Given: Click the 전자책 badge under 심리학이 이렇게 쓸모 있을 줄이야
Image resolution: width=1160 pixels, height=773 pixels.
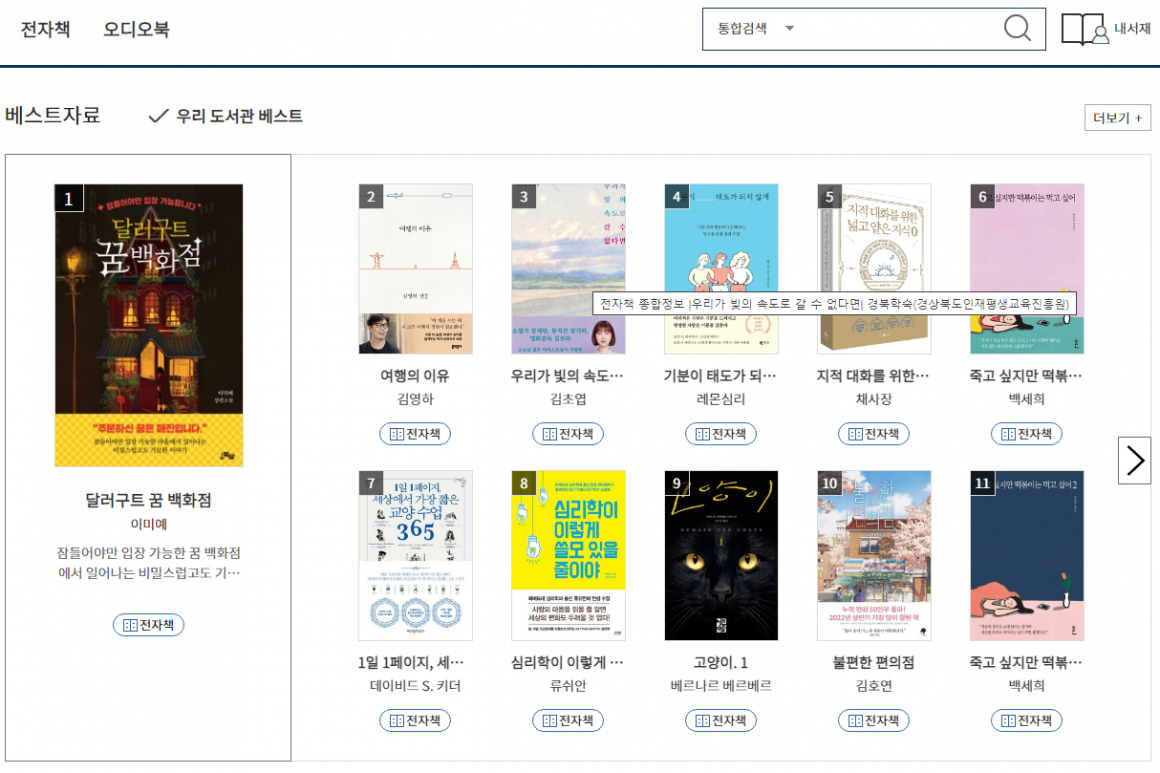Looking at the screenshot, I should tap(567, 720).
